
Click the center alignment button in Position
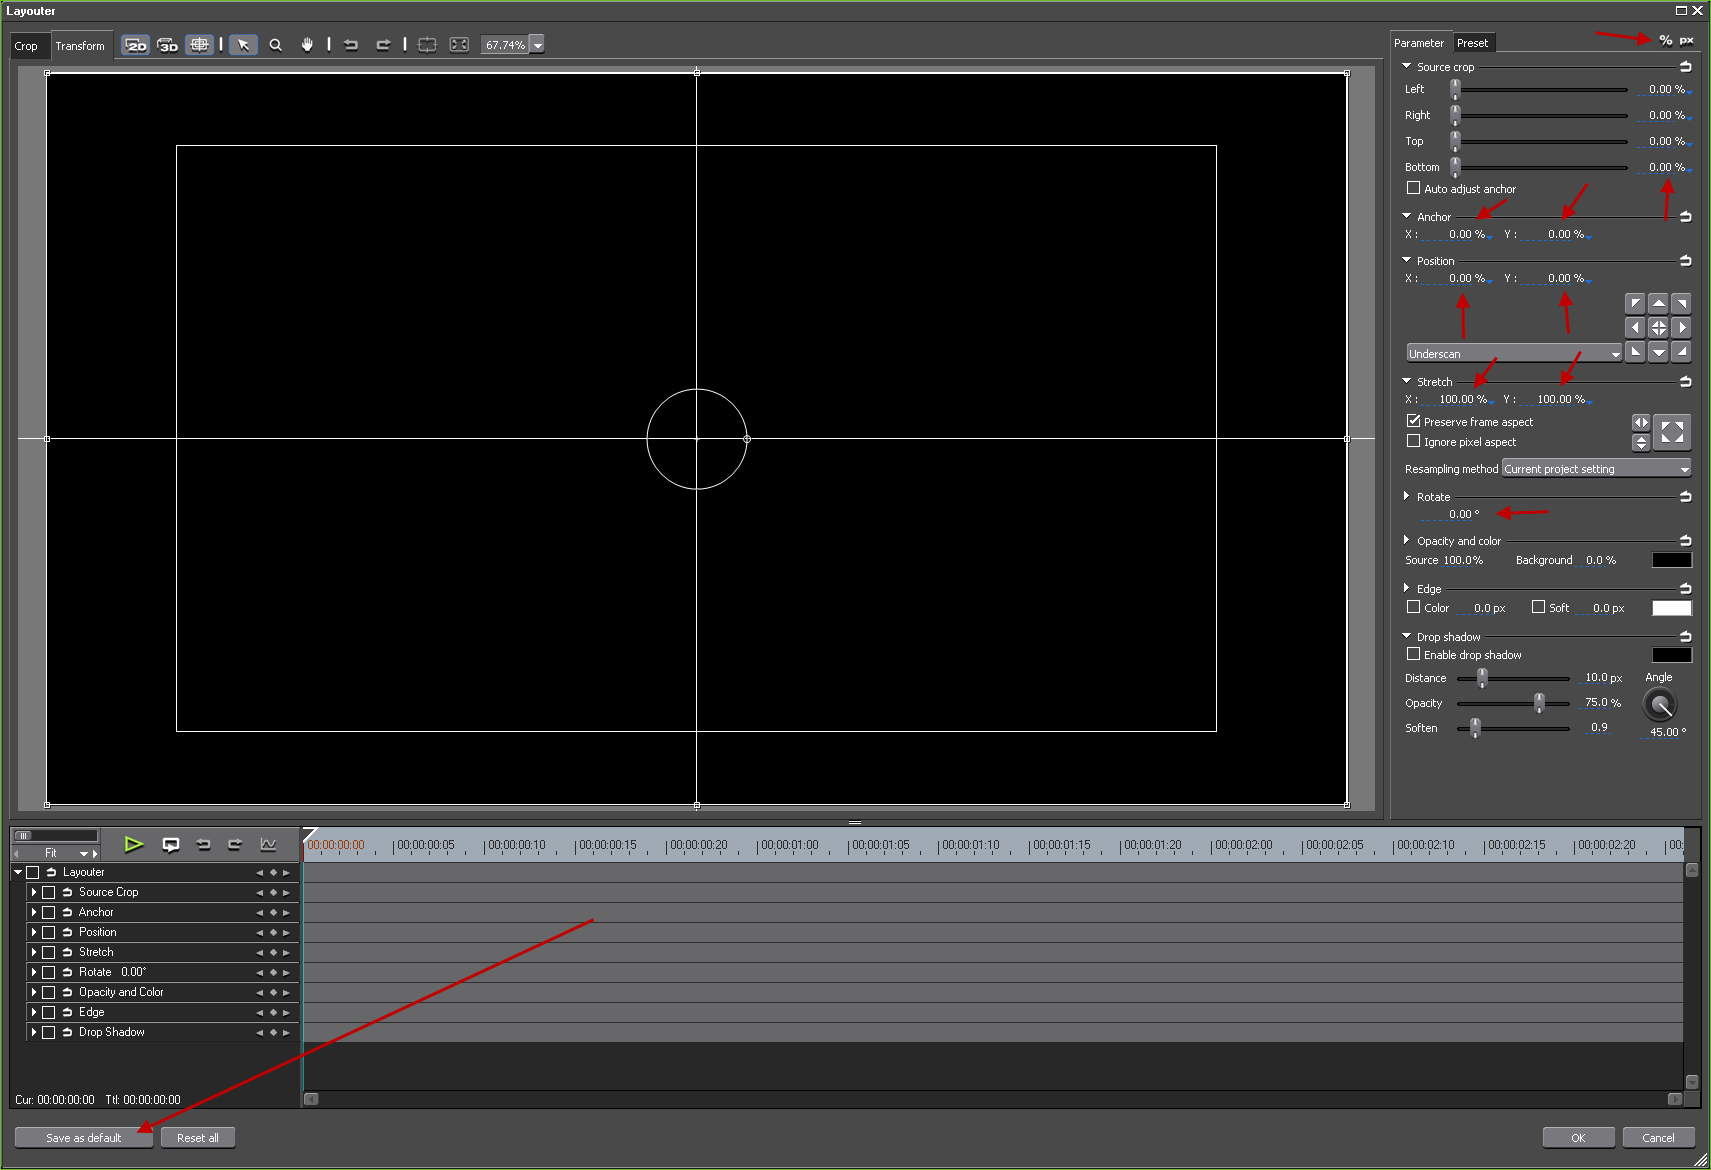[1658, 328]
